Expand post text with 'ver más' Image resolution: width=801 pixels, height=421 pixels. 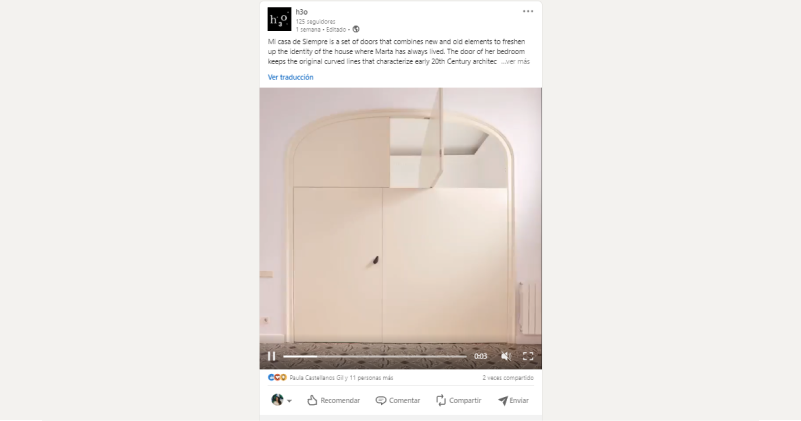(515, 61)
